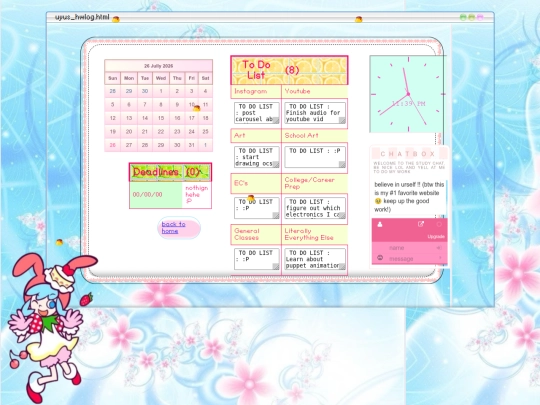Select day 8 on the calendar

coord(161,104)
